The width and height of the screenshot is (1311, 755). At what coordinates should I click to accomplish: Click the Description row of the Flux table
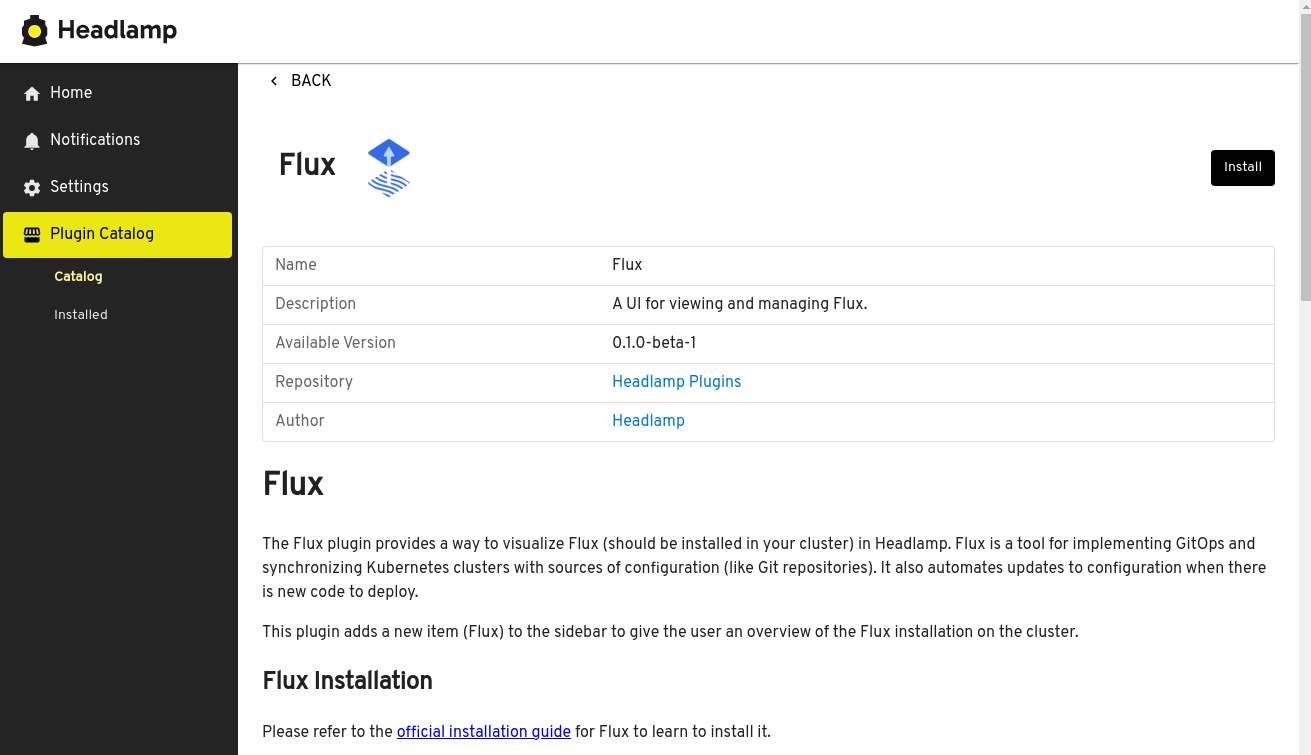[767, 304]
